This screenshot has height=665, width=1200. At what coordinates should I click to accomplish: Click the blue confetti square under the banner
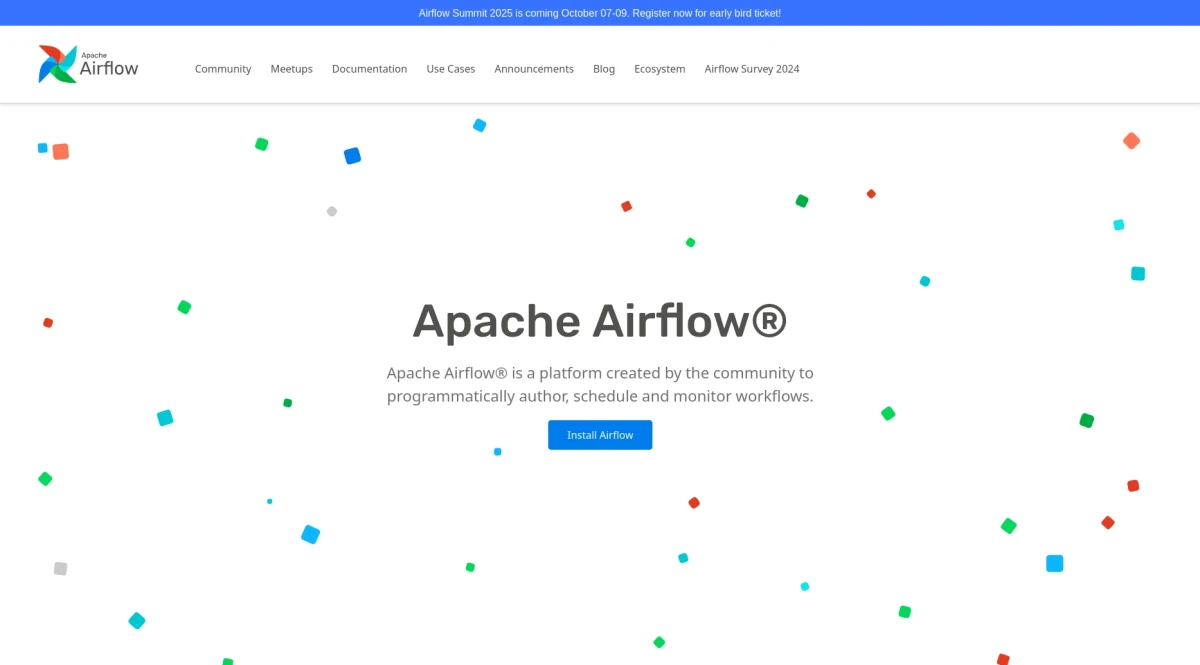352,155
